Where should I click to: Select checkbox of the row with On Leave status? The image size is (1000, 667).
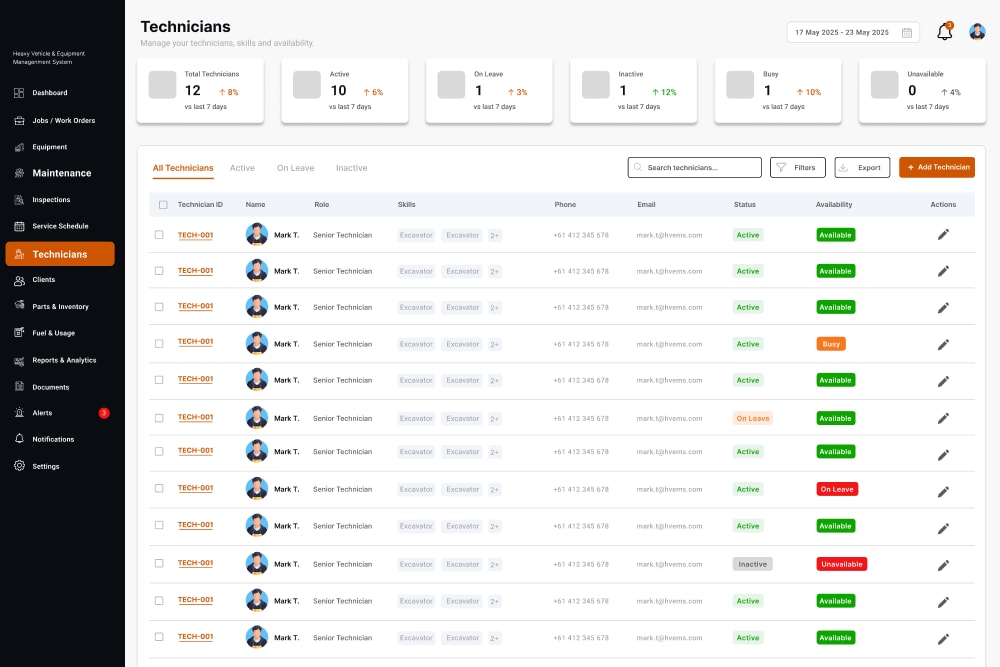coord(159,418)
